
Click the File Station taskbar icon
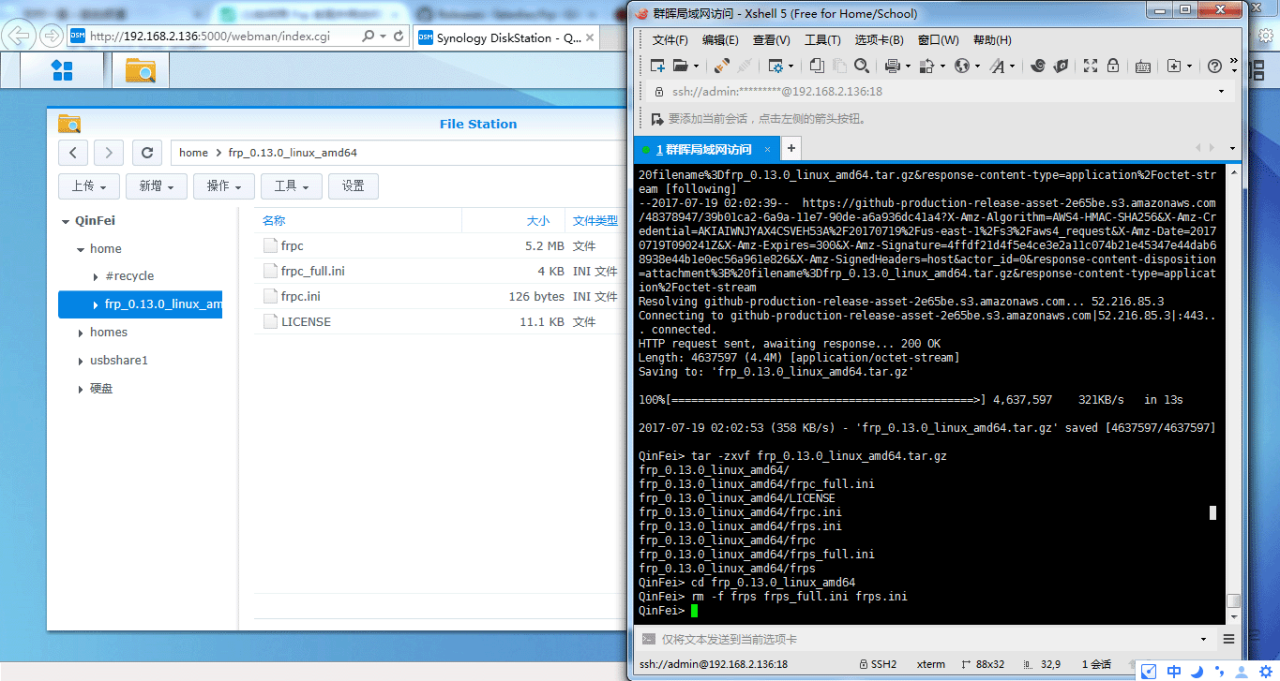[x=140, y=70]
